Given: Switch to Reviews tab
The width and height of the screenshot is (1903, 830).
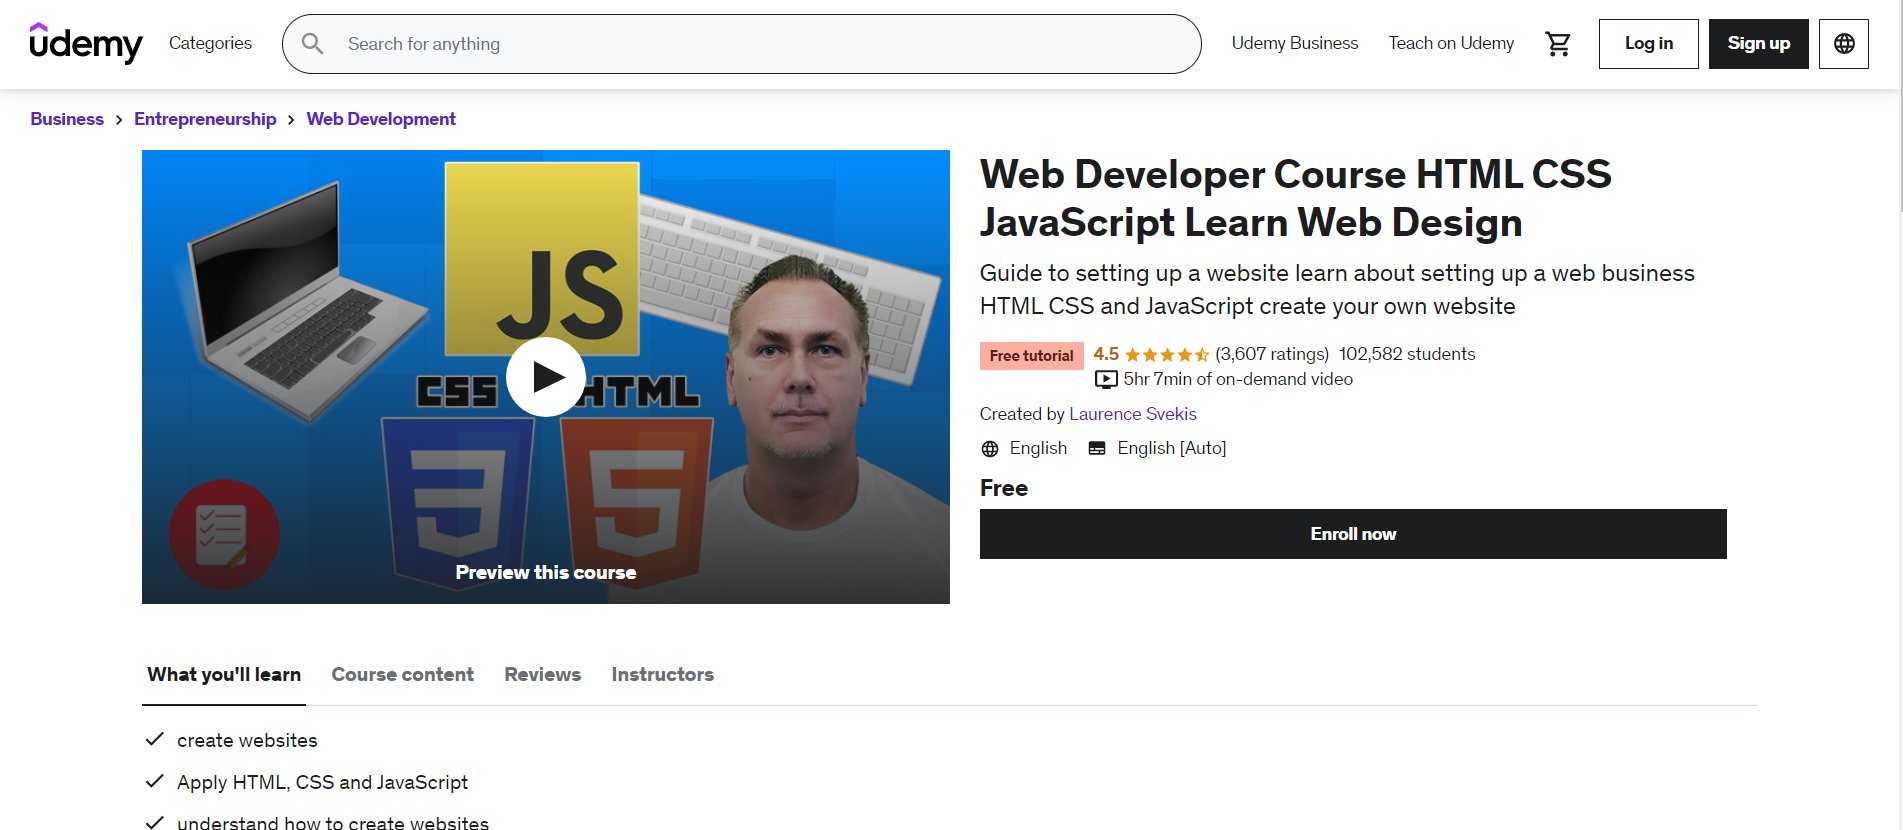Looking at the screenshot, I should click(543, 675).
